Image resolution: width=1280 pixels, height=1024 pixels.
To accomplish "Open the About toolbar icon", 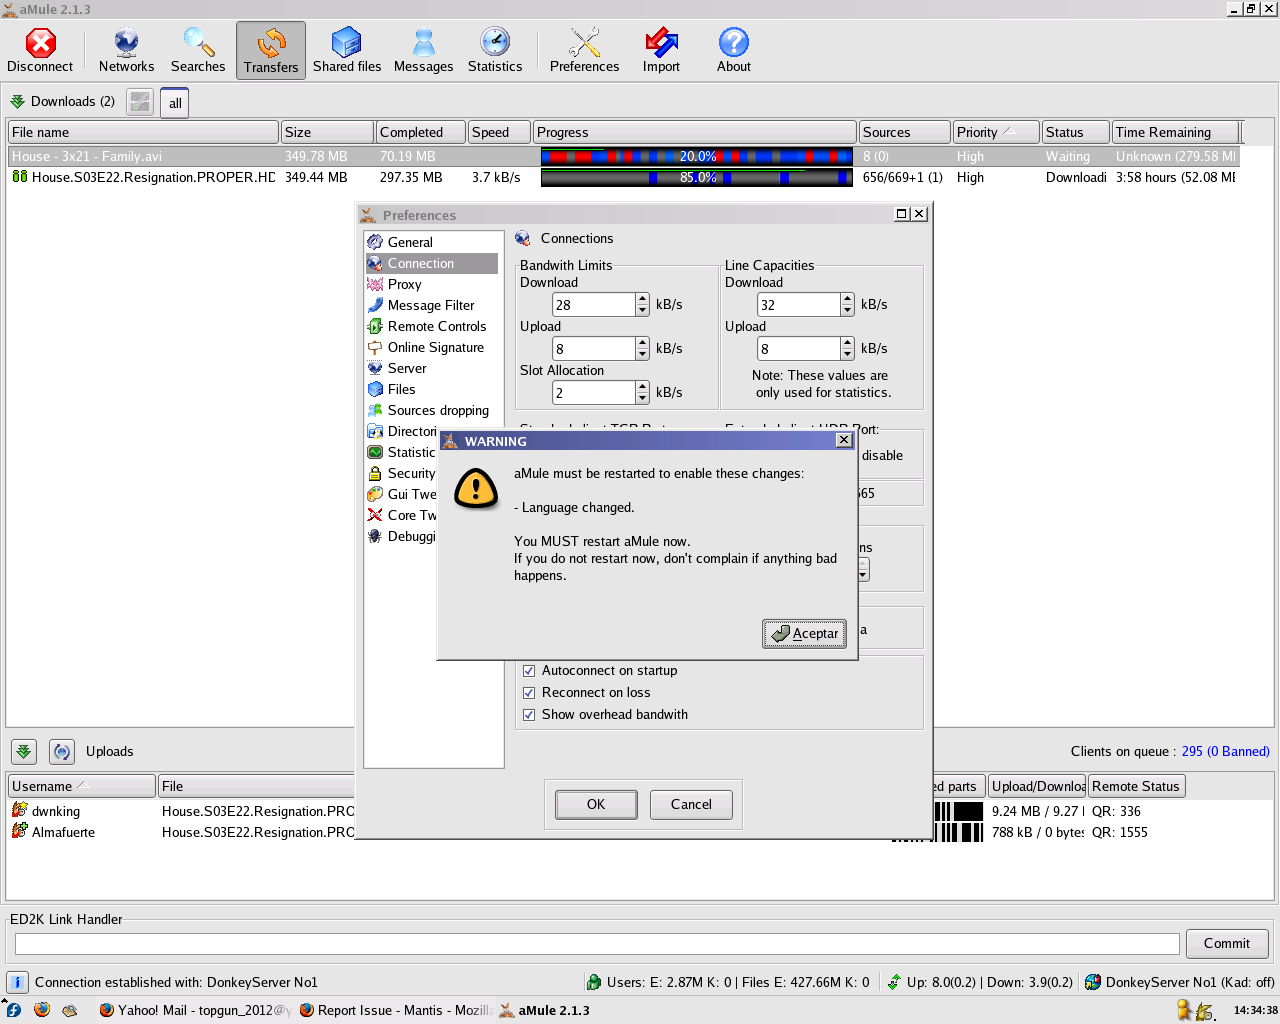I will (733, 50).
